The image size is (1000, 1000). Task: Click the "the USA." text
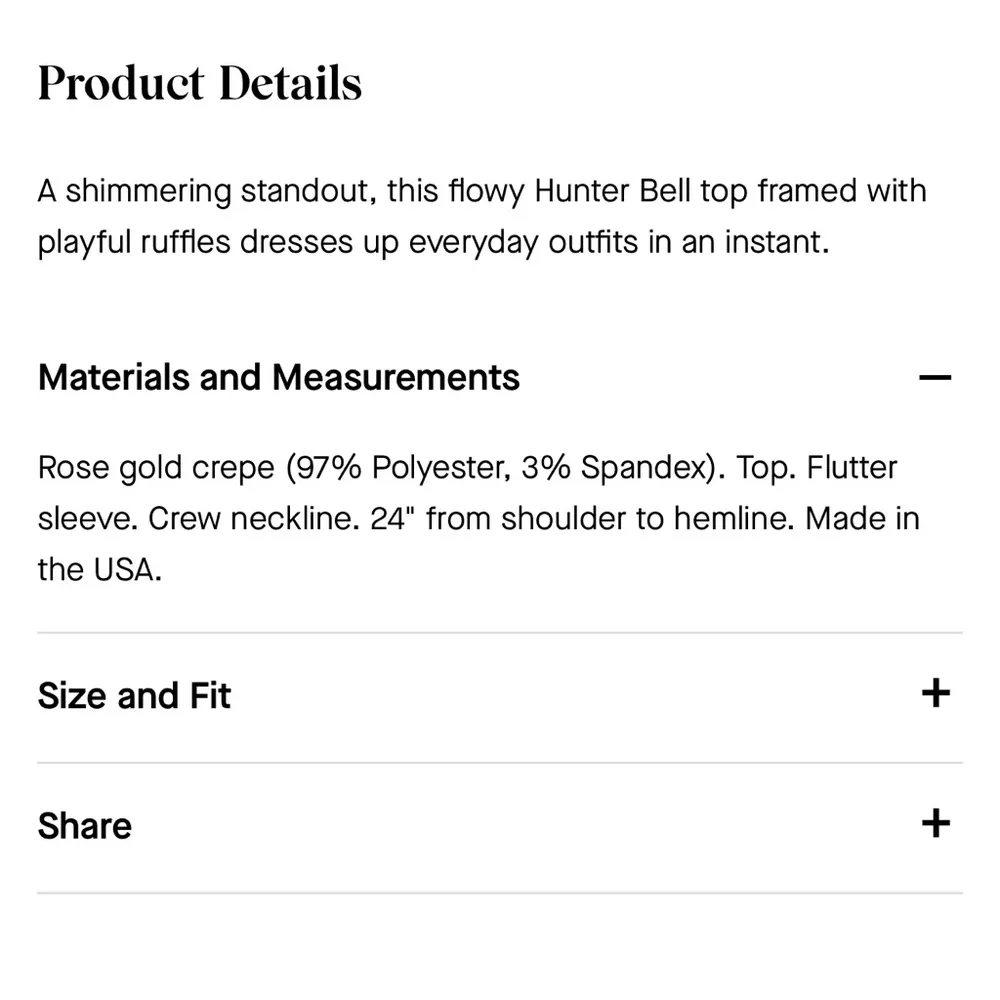[99, 570]
